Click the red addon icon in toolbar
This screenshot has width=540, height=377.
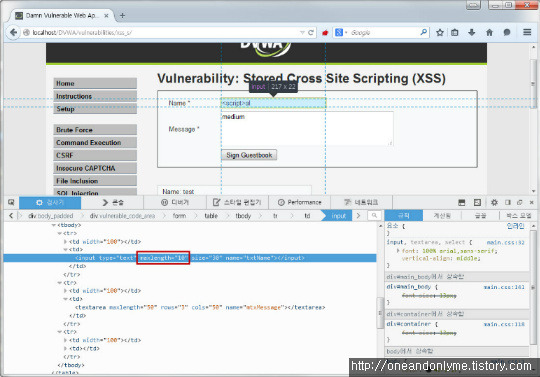[x=325, y=33]
